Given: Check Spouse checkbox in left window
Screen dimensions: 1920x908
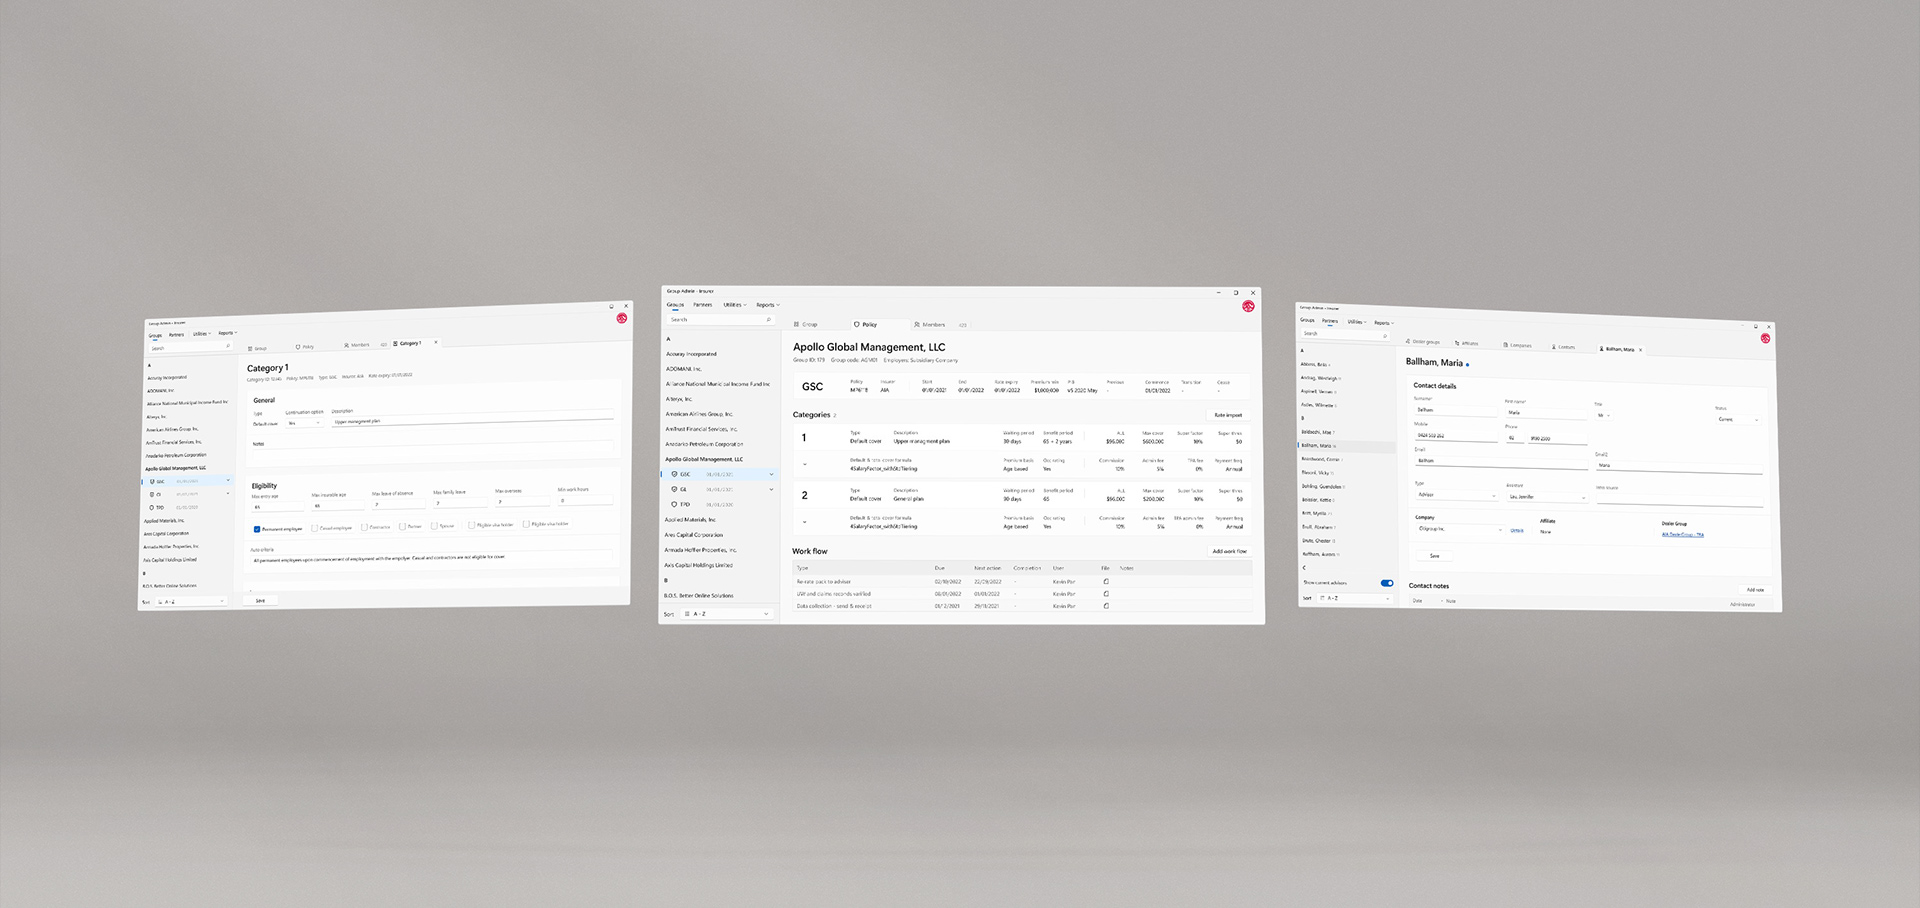Looking at the screenshot, I should pyautogui.click(x=434, y=526).
